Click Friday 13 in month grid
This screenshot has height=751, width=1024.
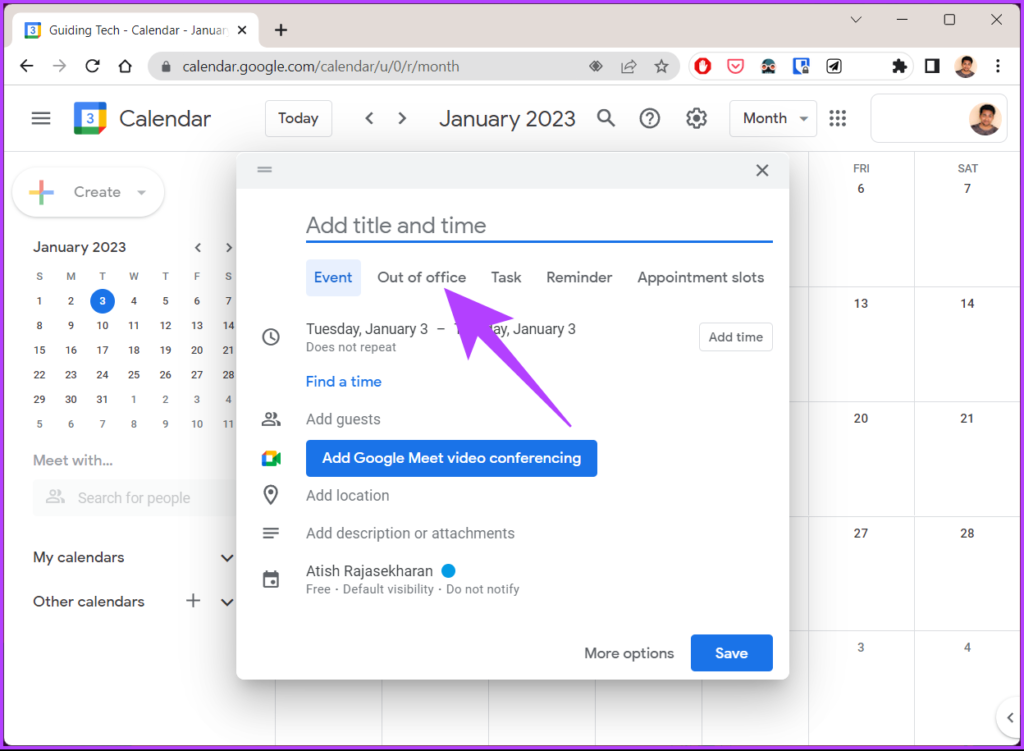coord(861,304)
